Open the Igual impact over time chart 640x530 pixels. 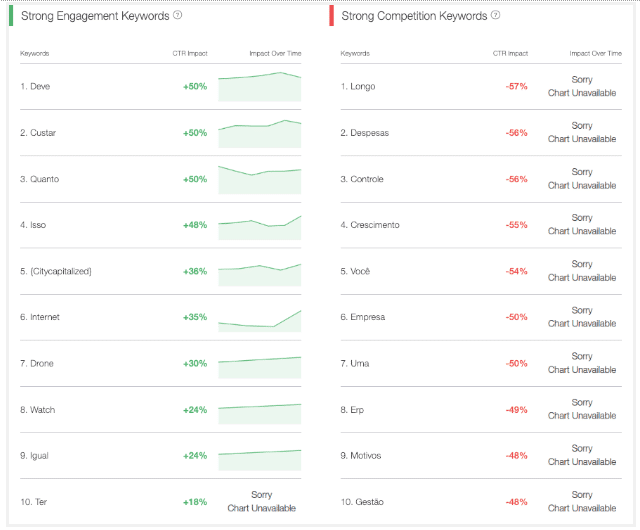pyautogui.click(x=260, y=460)
